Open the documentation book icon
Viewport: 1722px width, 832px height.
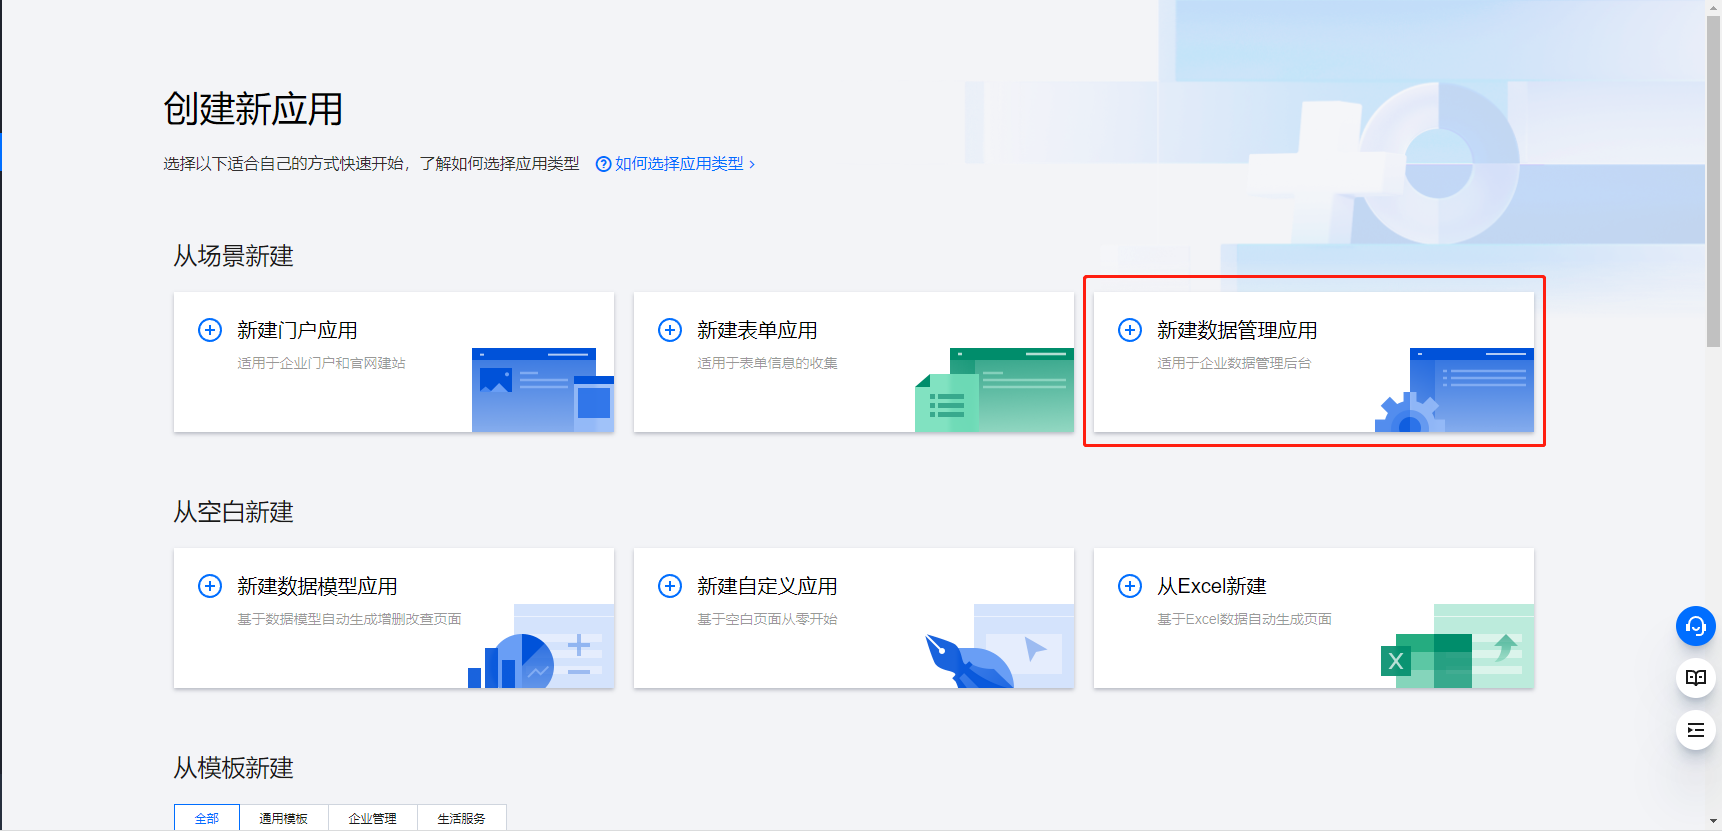(x=1696, y=678)
